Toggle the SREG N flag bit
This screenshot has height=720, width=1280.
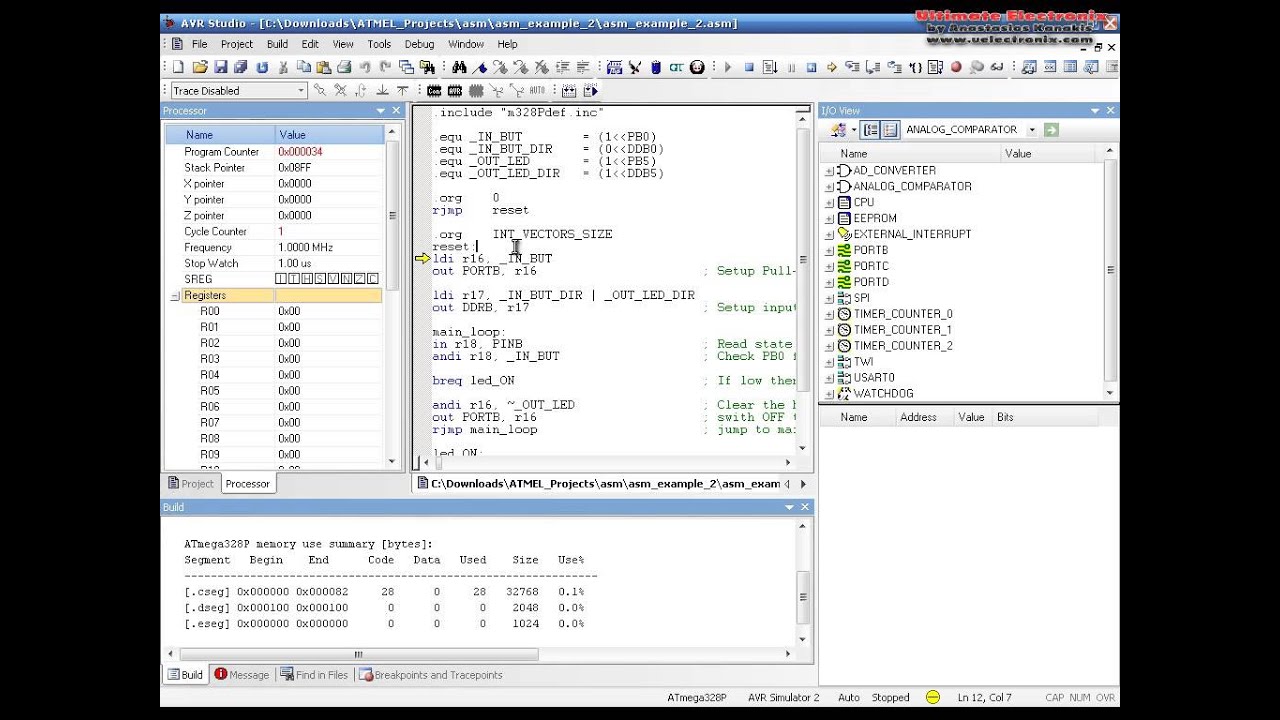(347, 278)
